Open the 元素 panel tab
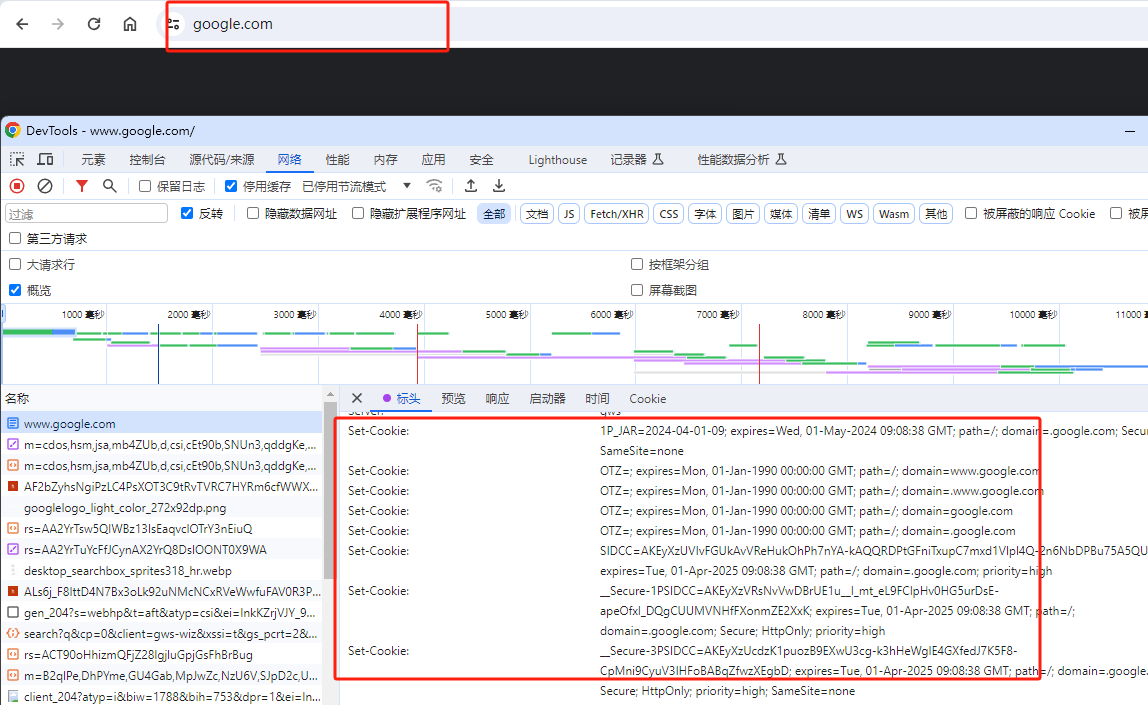 tap(93, 160)
